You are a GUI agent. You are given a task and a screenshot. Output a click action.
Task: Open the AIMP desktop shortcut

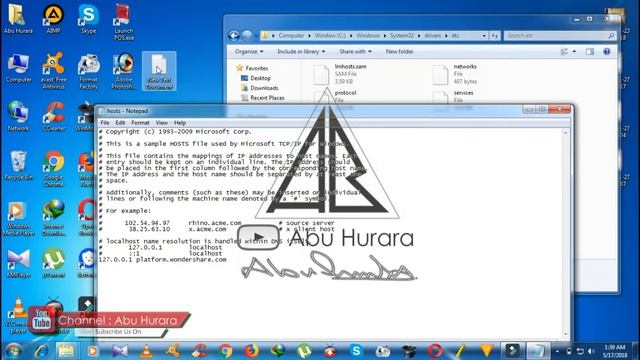(53, 19)
